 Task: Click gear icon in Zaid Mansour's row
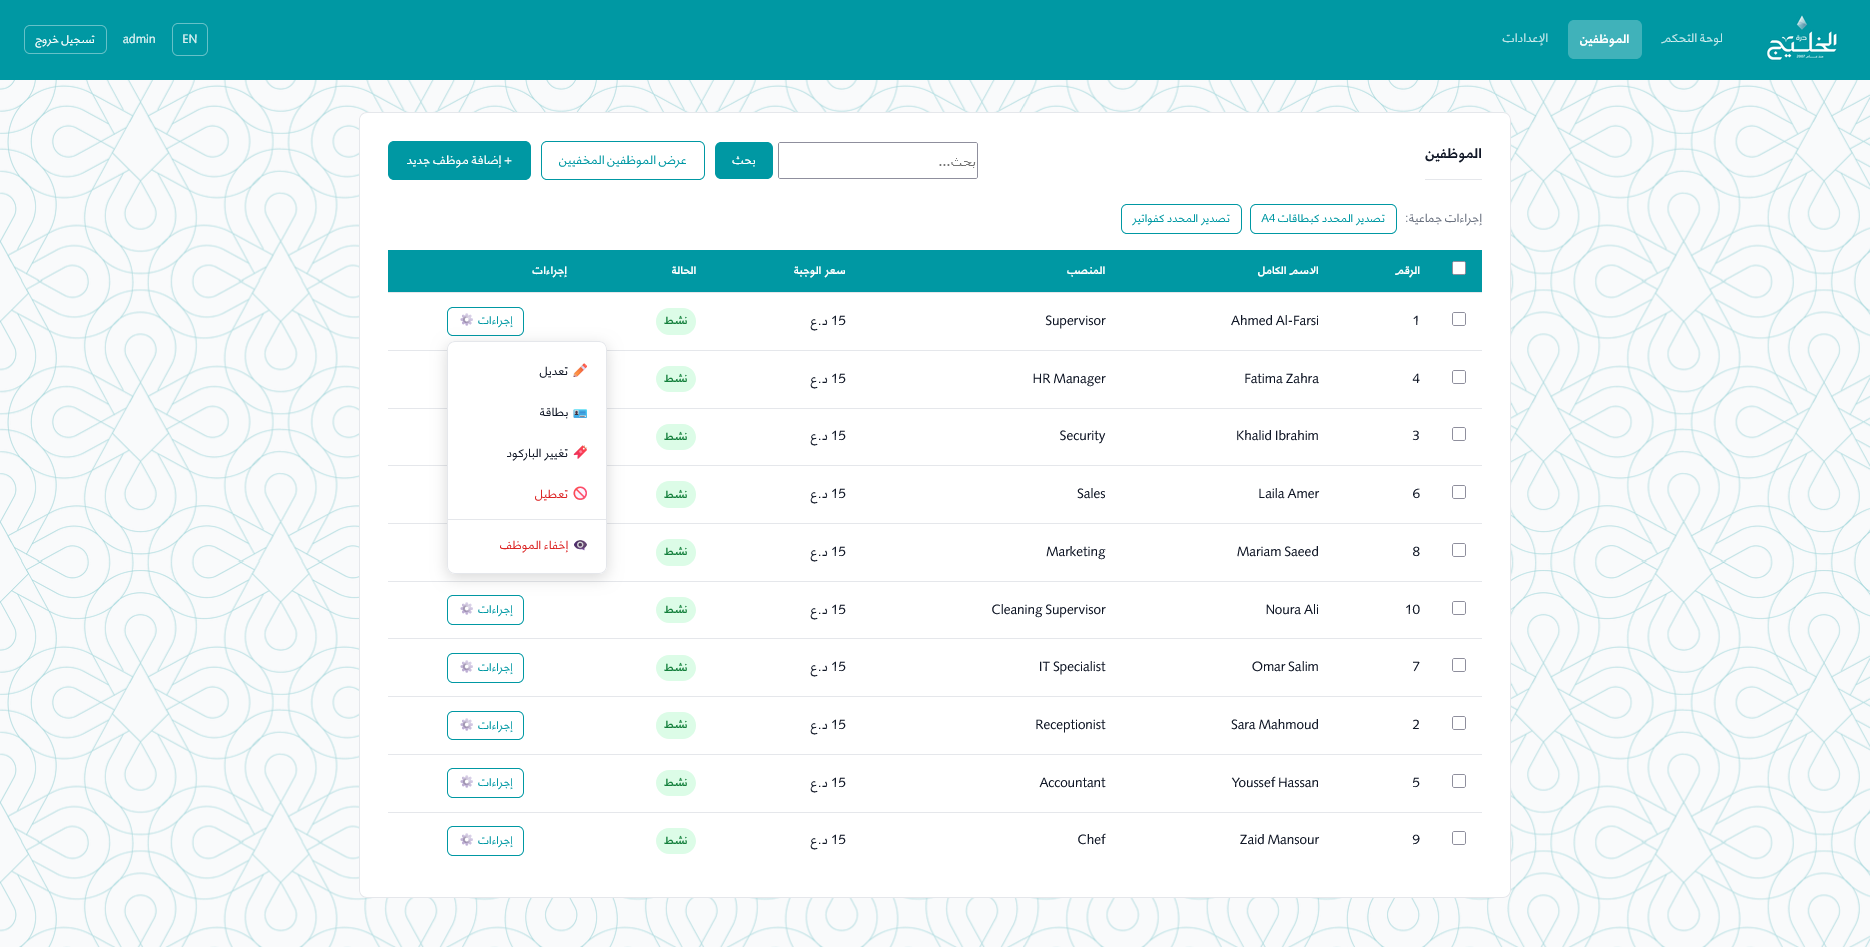pyautogui.click(x=467, y=840)
